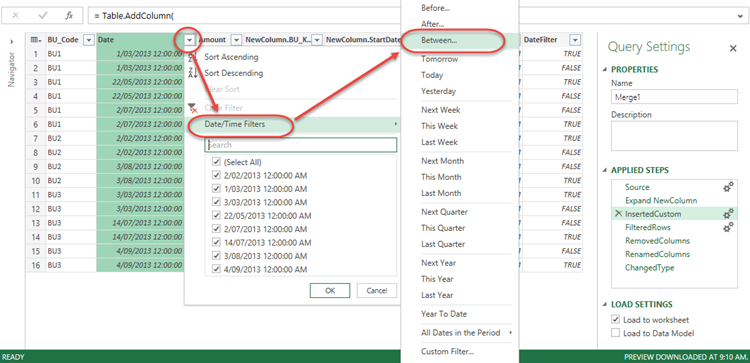Expand the Navigator pane arrow
Image resolution: width=750 pixels, height=363 pixels.
click(11, 42)
